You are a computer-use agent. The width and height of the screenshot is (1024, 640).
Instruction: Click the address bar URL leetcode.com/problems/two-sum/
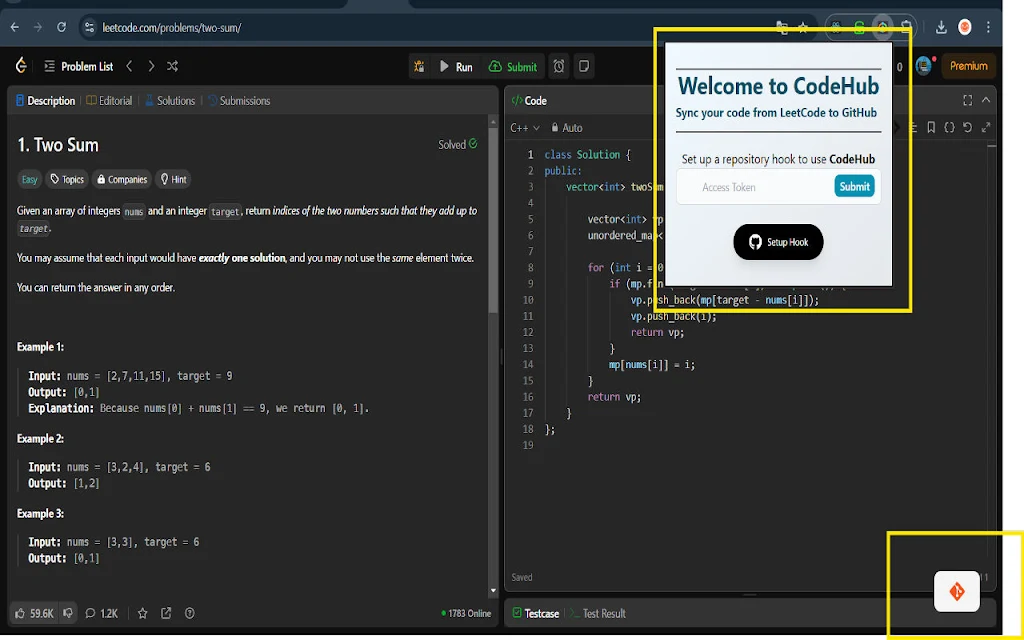click(x=172, y=28)
